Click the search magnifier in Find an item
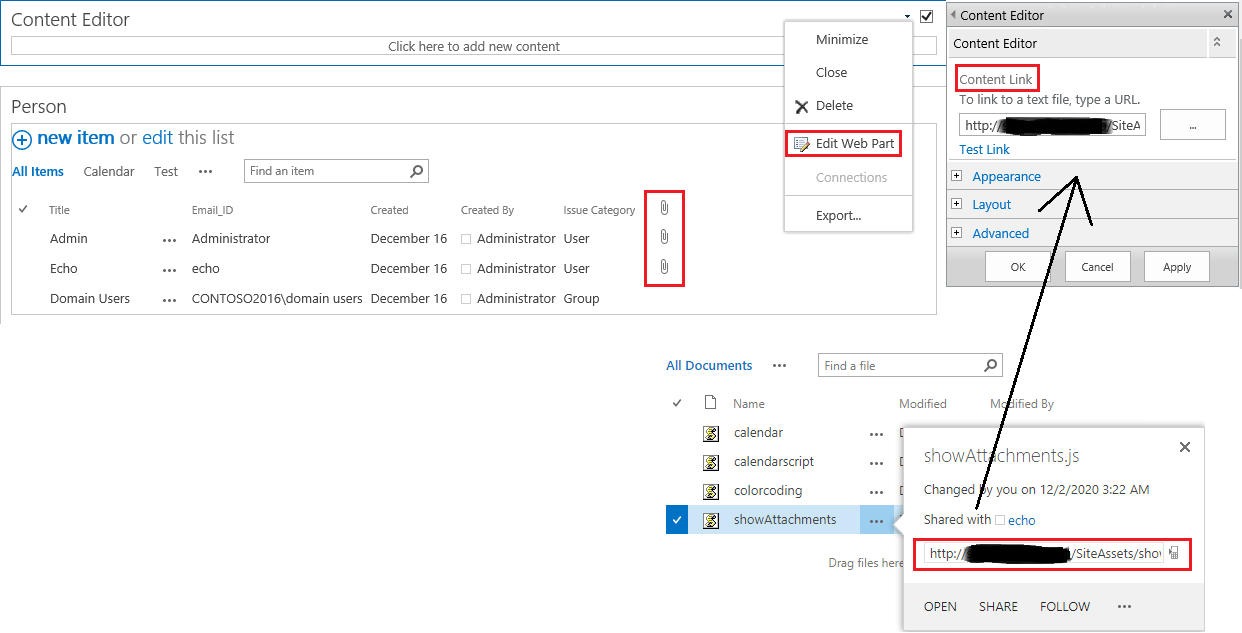1242x633 pixels. tap(416, 171)
